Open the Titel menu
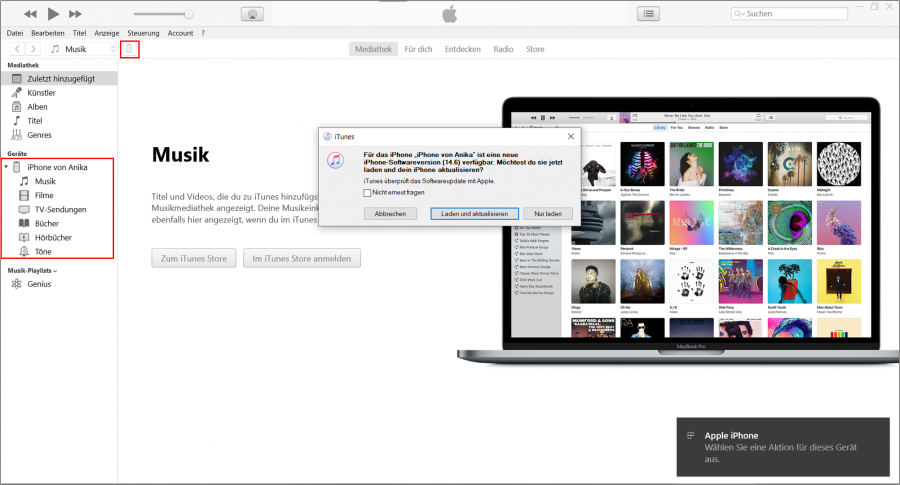The image size is (900, 485). (x=79, y=33)
